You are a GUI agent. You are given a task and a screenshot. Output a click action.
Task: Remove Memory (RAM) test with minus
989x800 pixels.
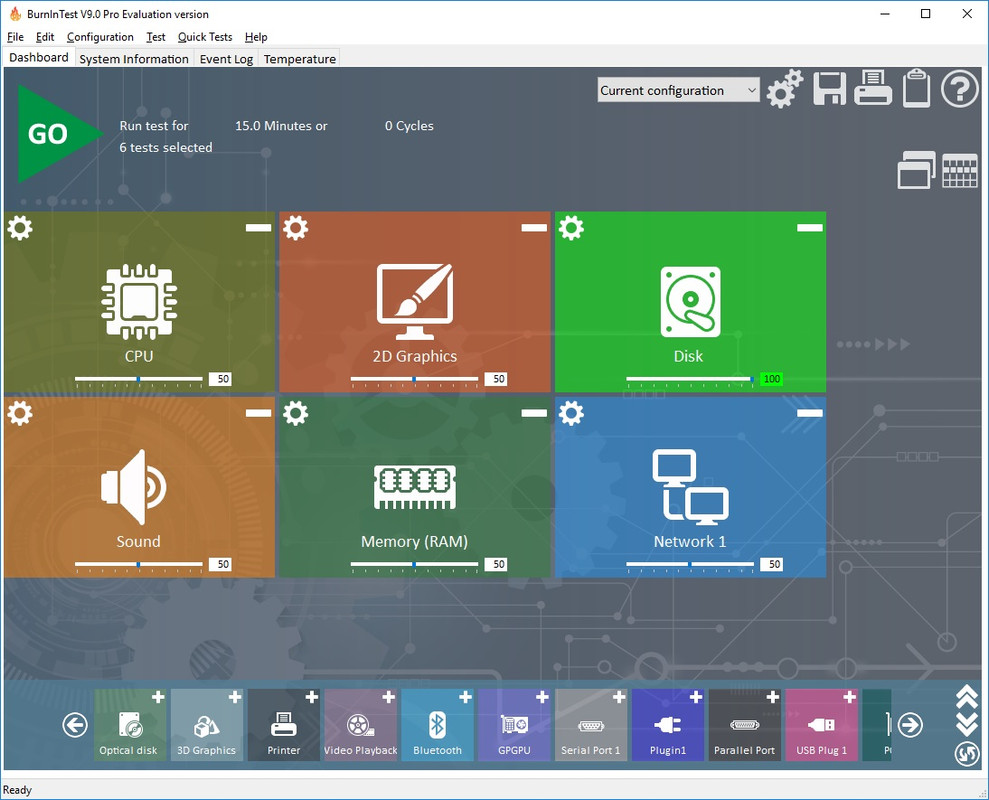pos(534,413)
